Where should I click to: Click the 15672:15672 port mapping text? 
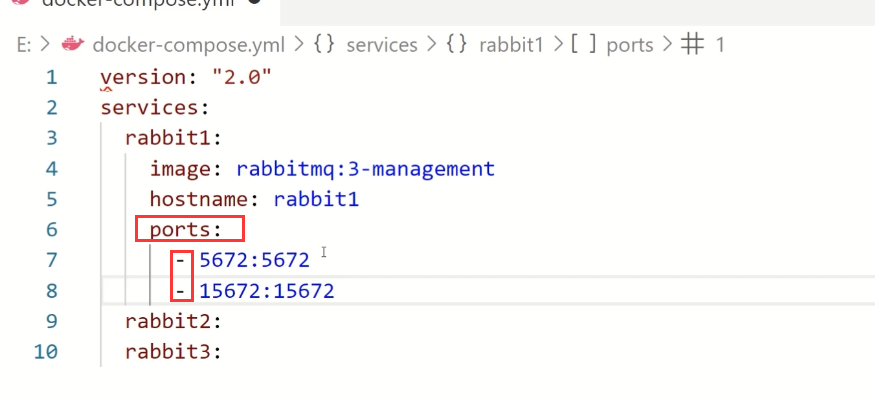point(267,291)
